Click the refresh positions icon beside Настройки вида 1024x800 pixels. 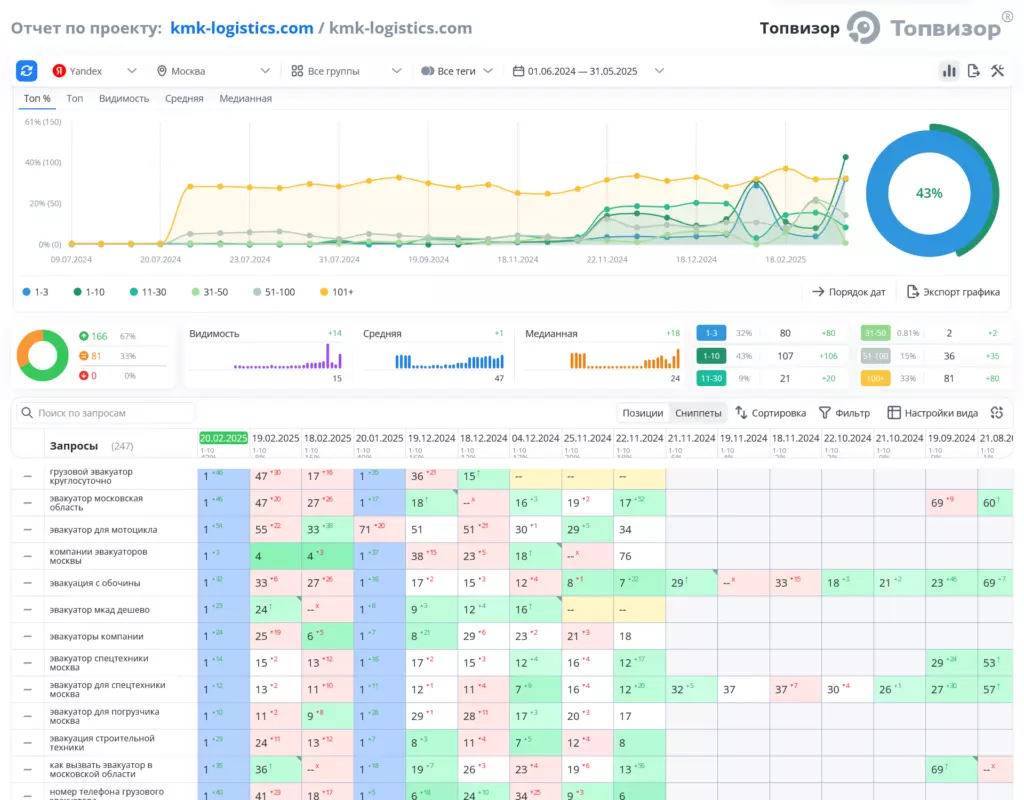pyautogui.click(x=997, y=413)
